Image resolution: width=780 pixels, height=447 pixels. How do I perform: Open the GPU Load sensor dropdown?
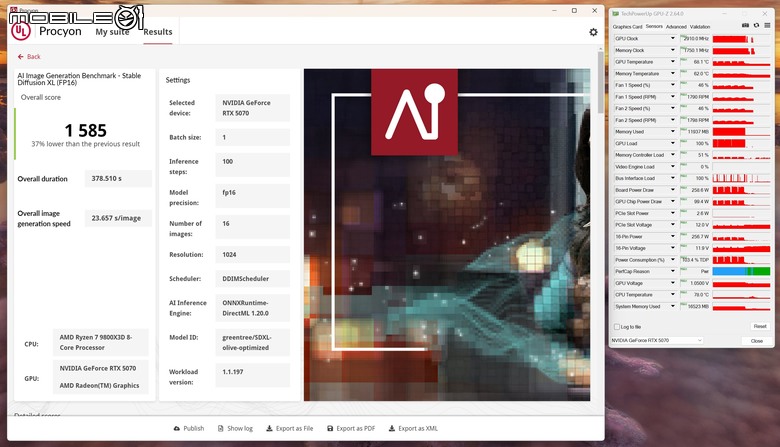(673, 143)
